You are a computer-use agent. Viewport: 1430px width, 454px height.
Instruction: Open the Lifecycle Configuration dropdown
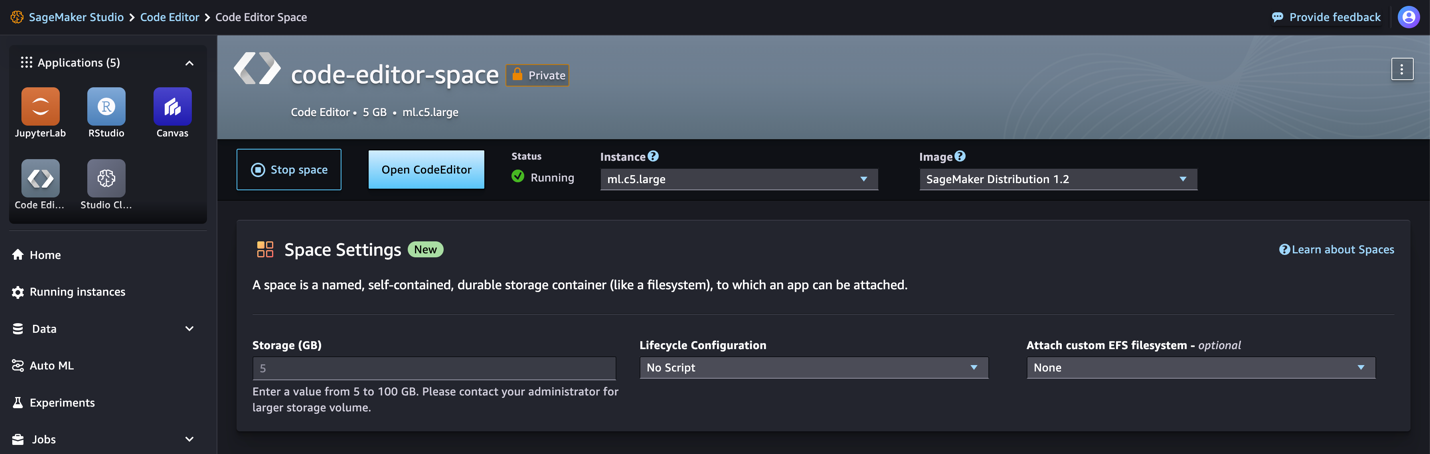813,368
